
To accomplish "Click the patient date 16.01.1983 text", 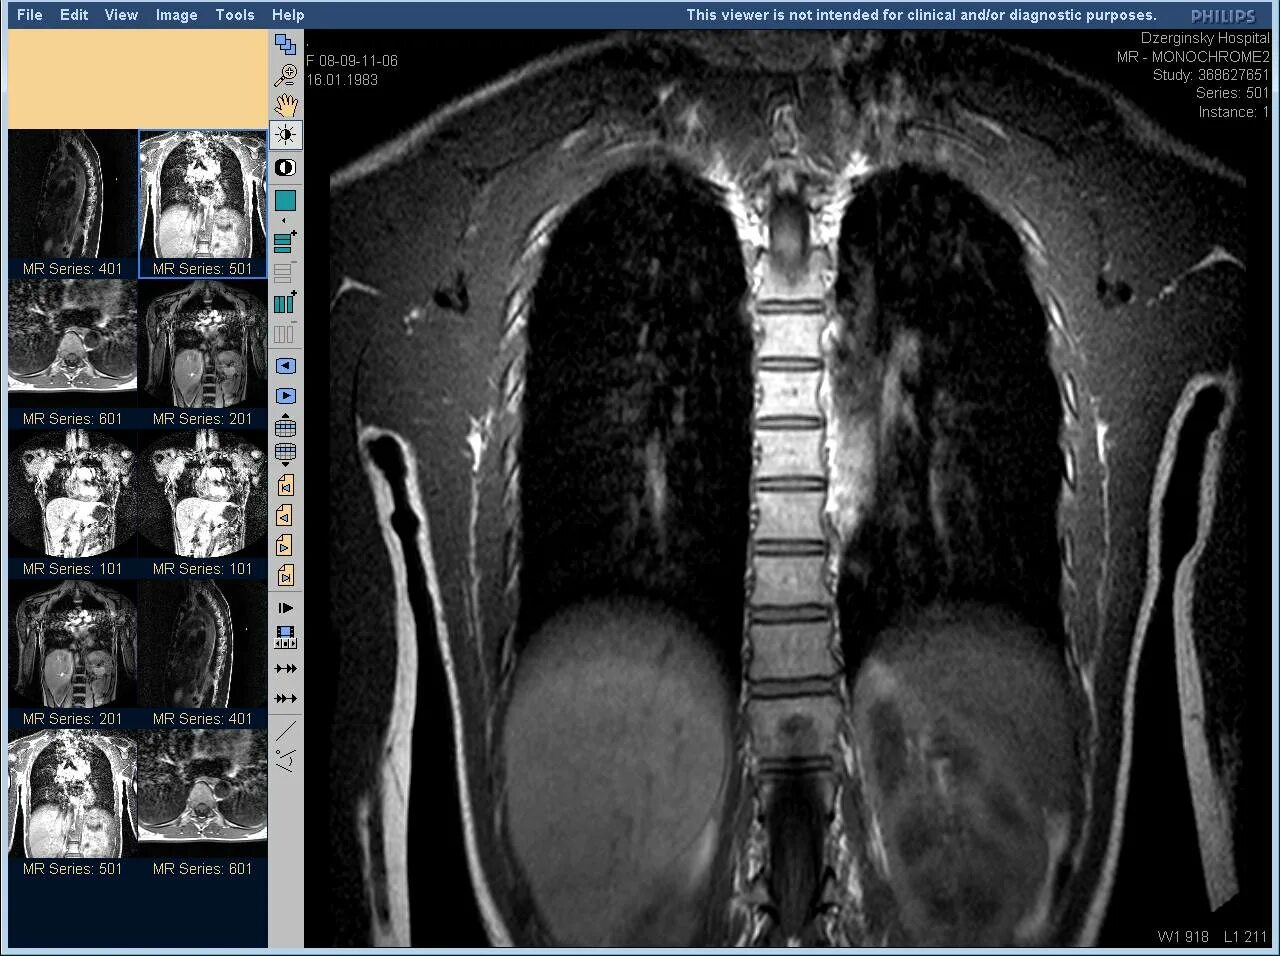I will click(342, 80).
